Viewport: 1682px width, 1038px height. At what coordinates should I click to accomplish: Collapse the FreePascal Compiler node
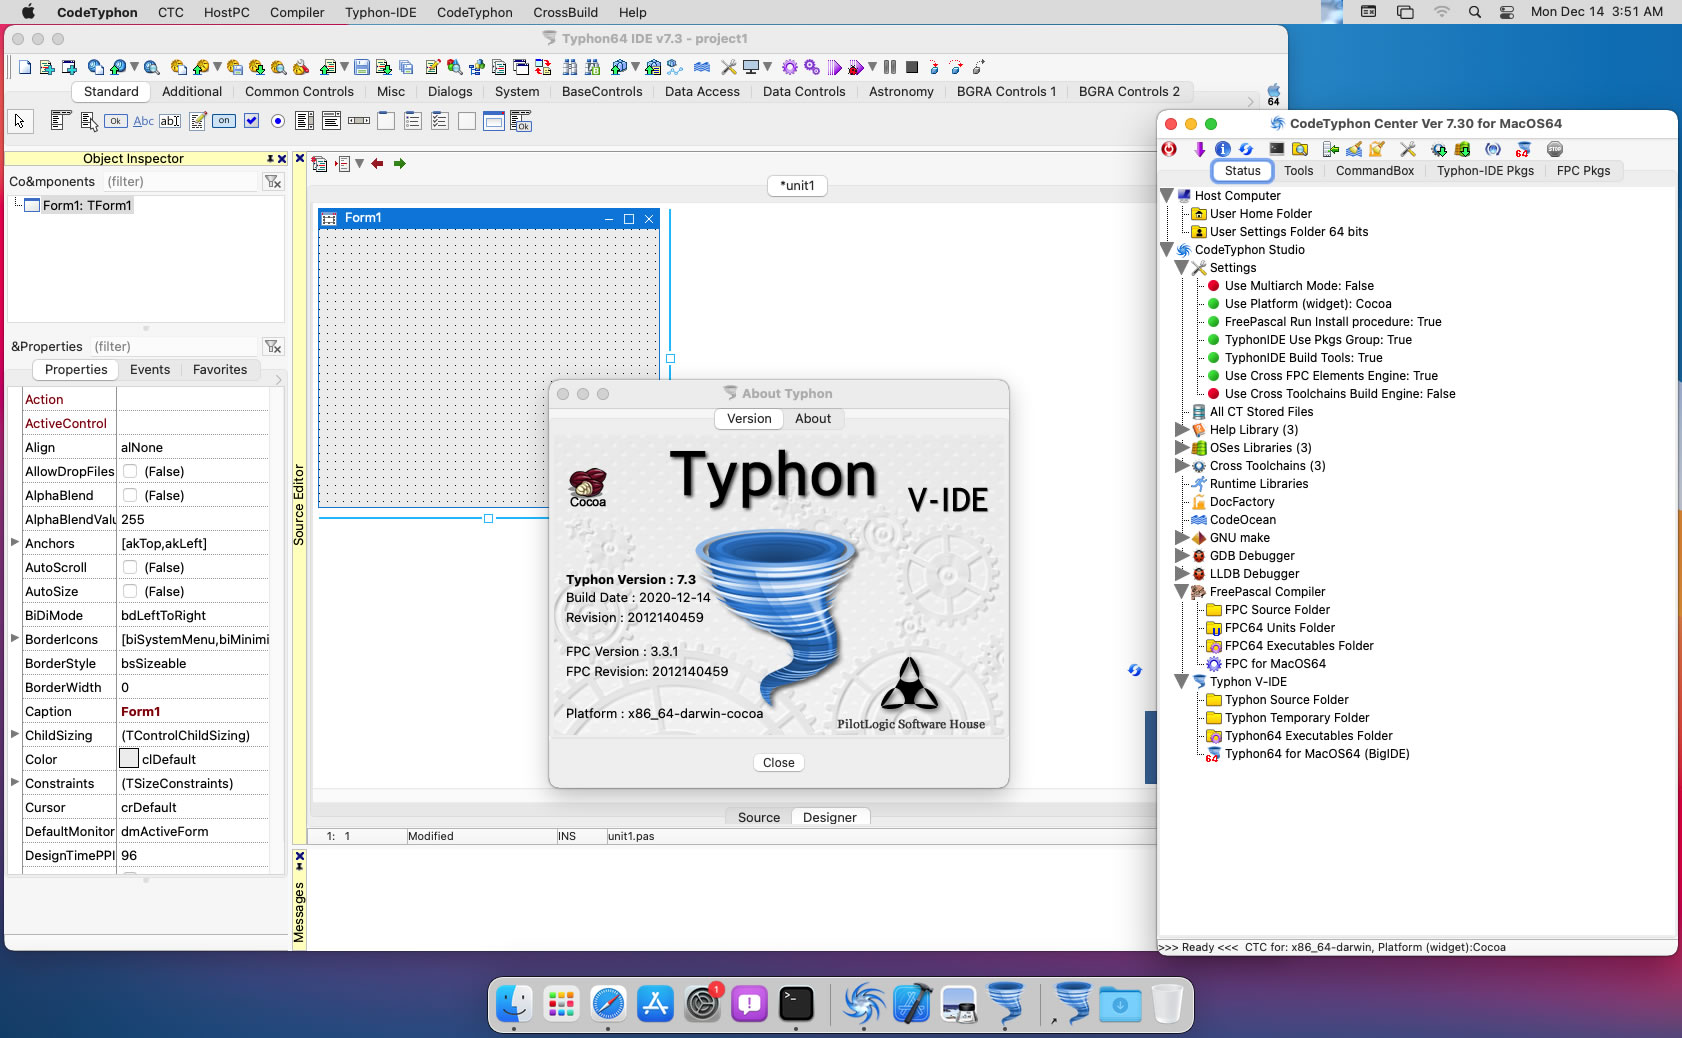tap(1182, 592)
